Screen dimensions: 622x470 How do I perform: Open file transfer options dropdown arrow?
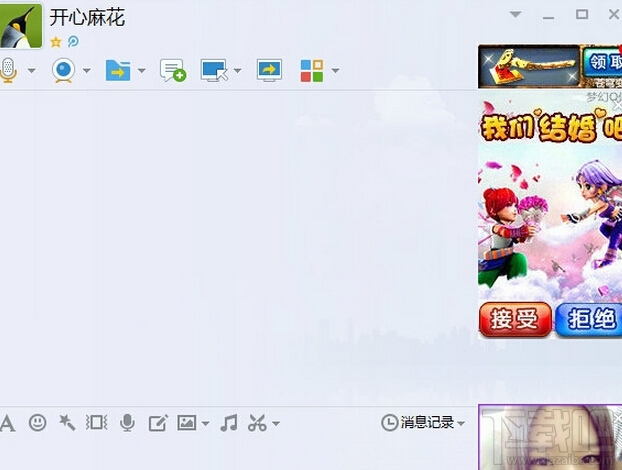click(142, 71)
